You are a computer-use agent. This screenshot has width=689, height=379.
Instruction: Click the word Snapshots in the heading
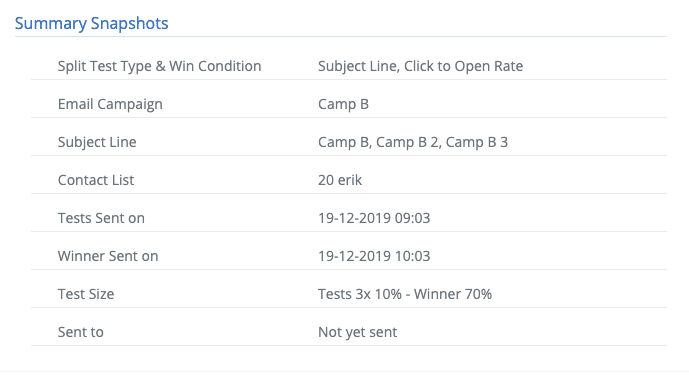point(130,23)
